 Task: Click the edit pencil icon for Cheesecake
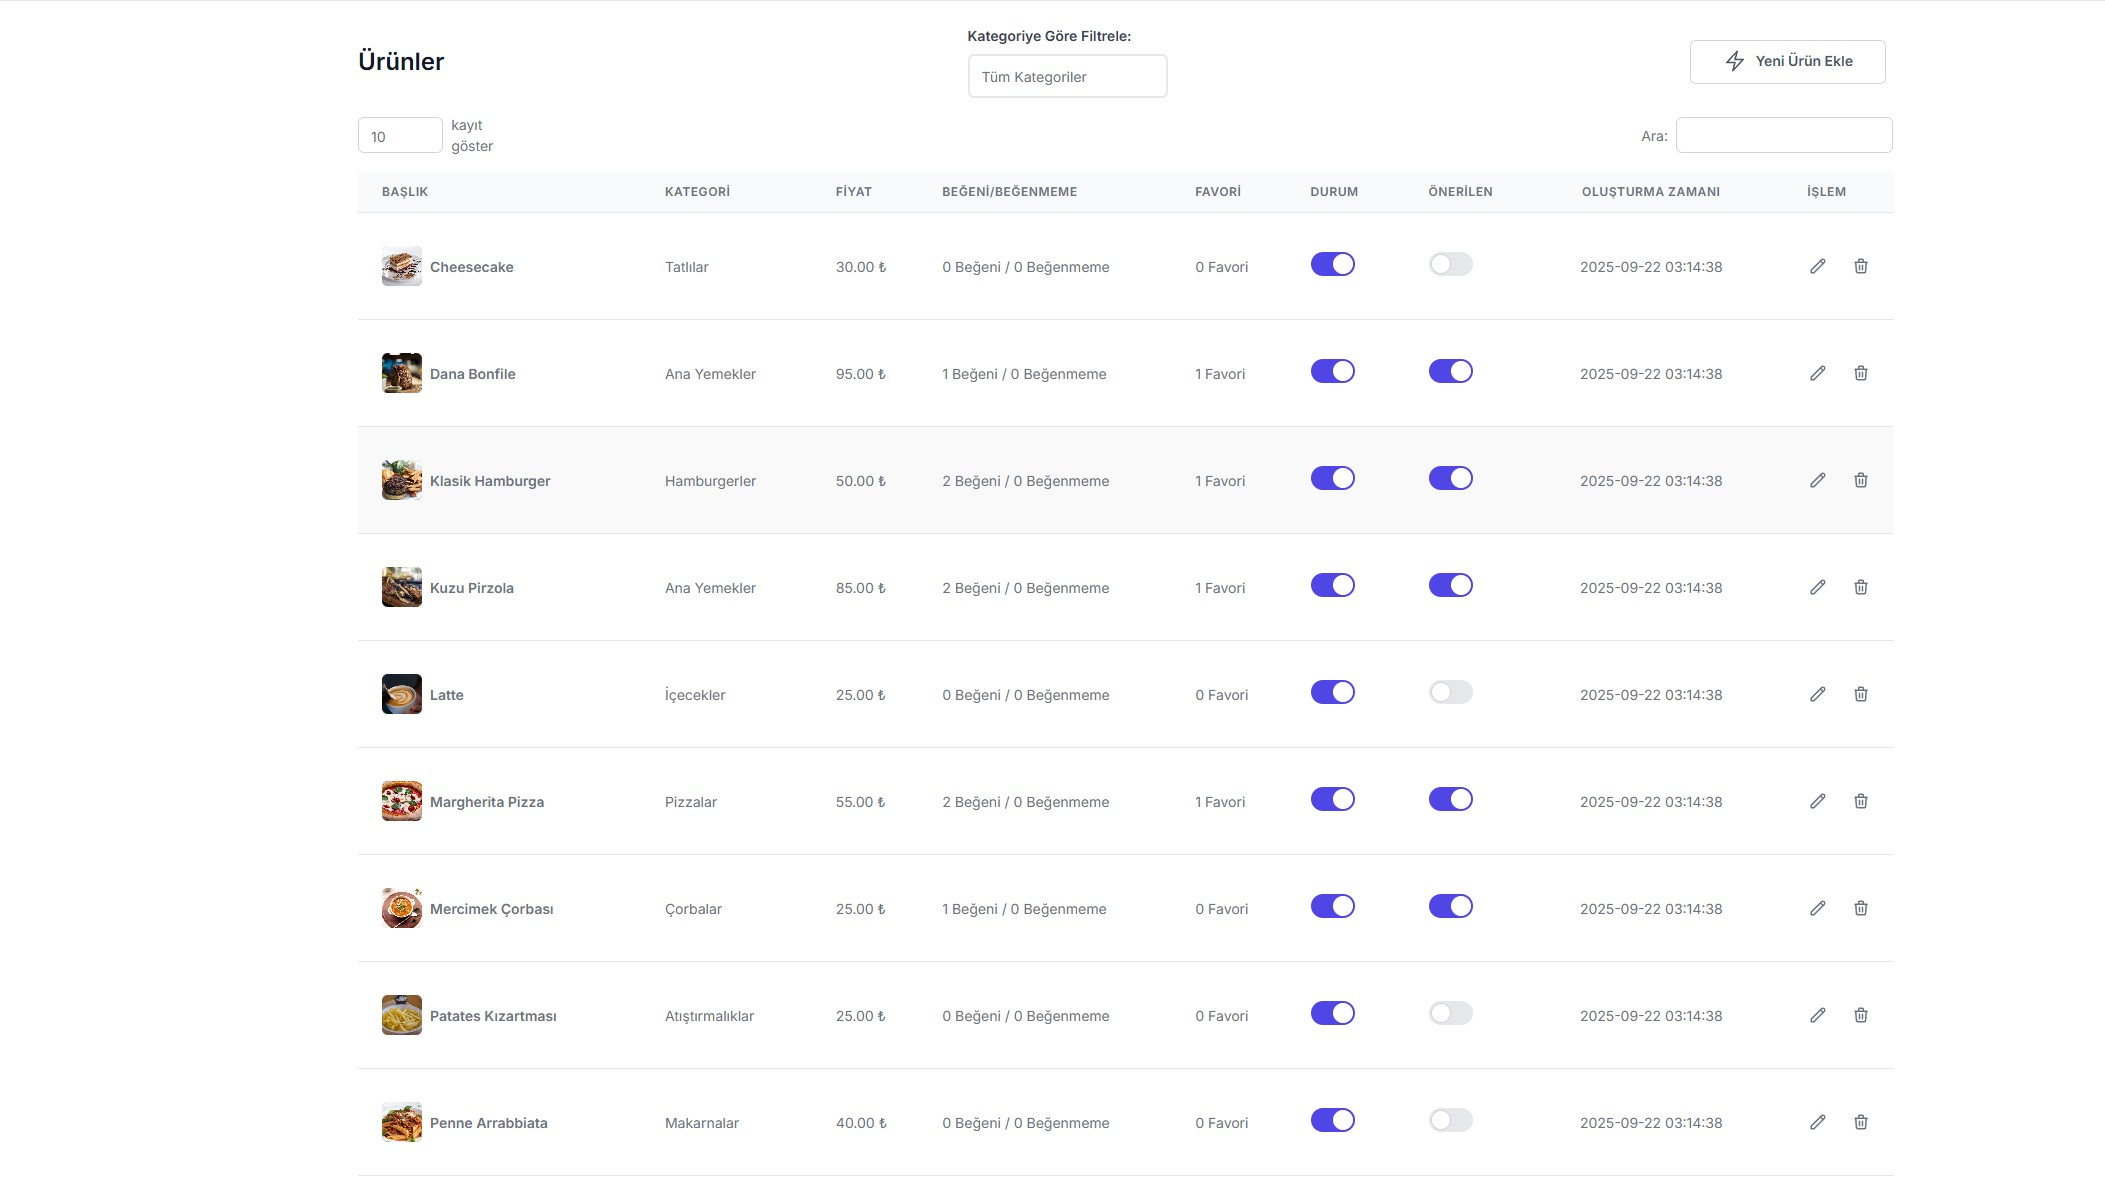coord(1817,266)
